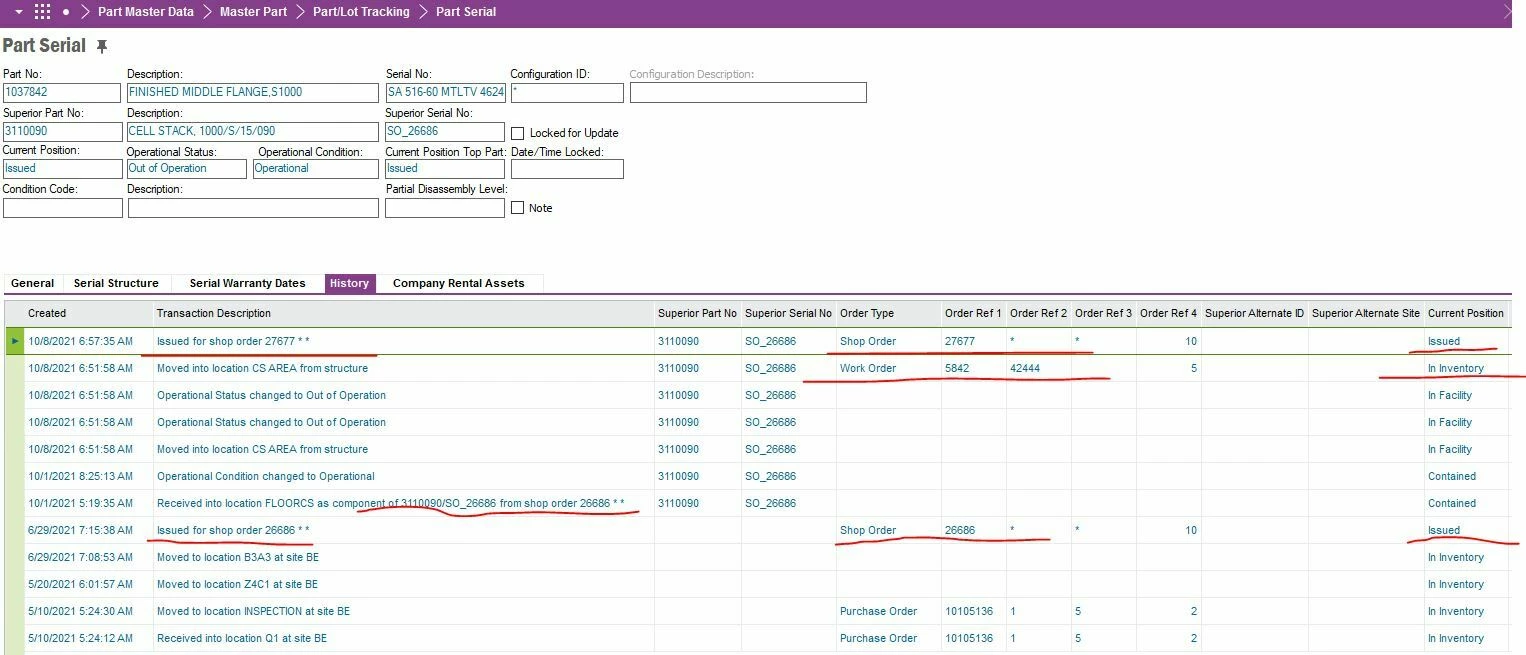The image size is (1526, 655).
Task: Select the Issued for shop order 26686 row
Action: [233, 530]
